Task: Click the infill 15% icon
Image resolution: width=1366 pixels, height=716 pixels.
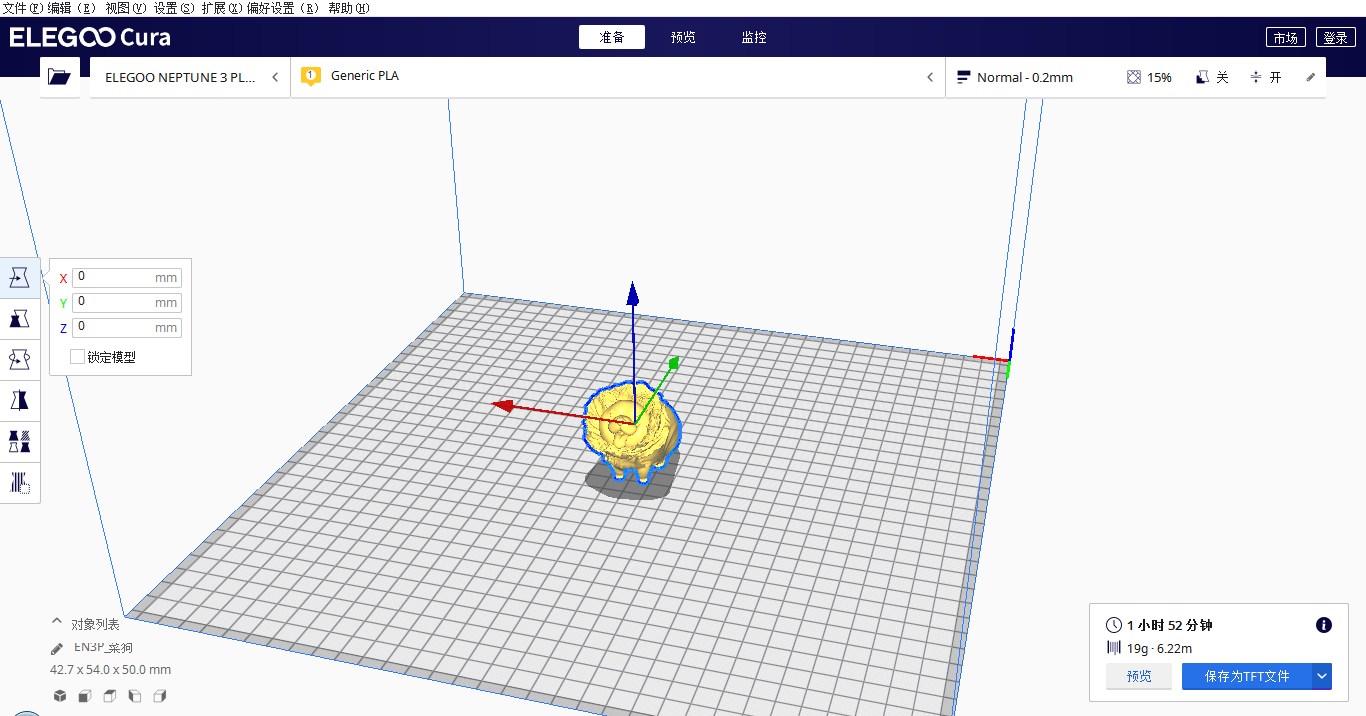Action: click(1133, 77)
